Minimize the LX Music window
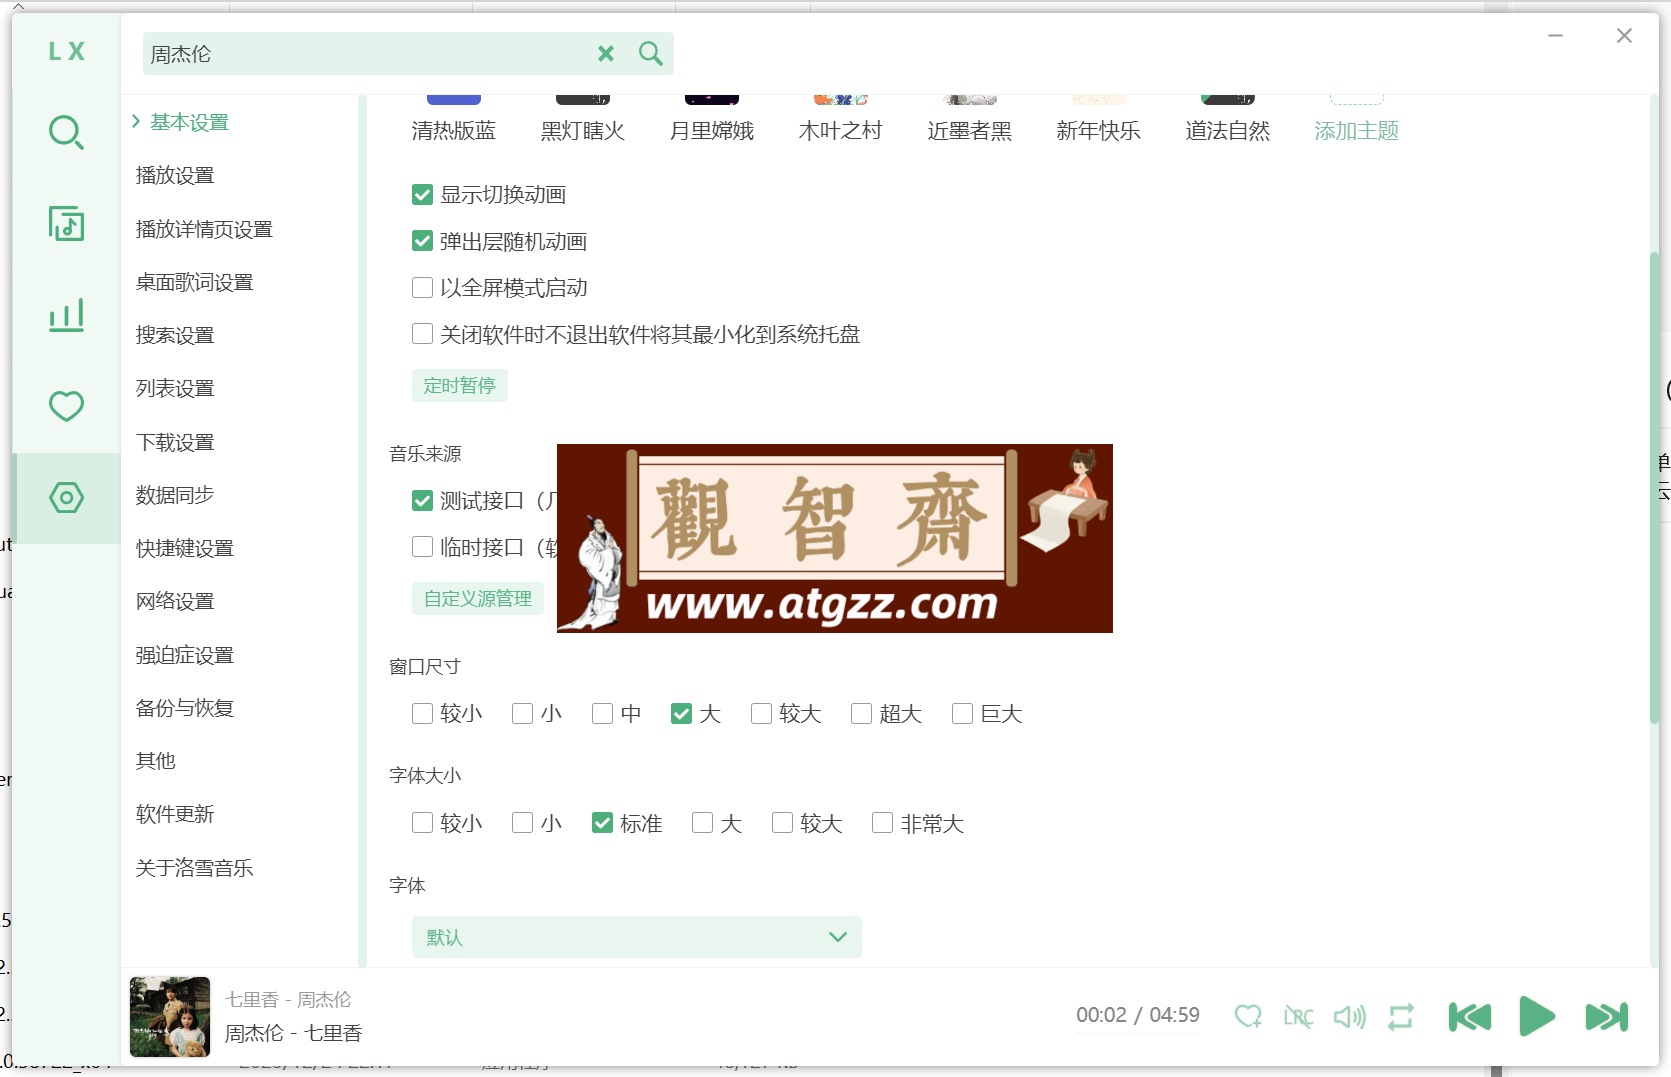 [1556, 36]
